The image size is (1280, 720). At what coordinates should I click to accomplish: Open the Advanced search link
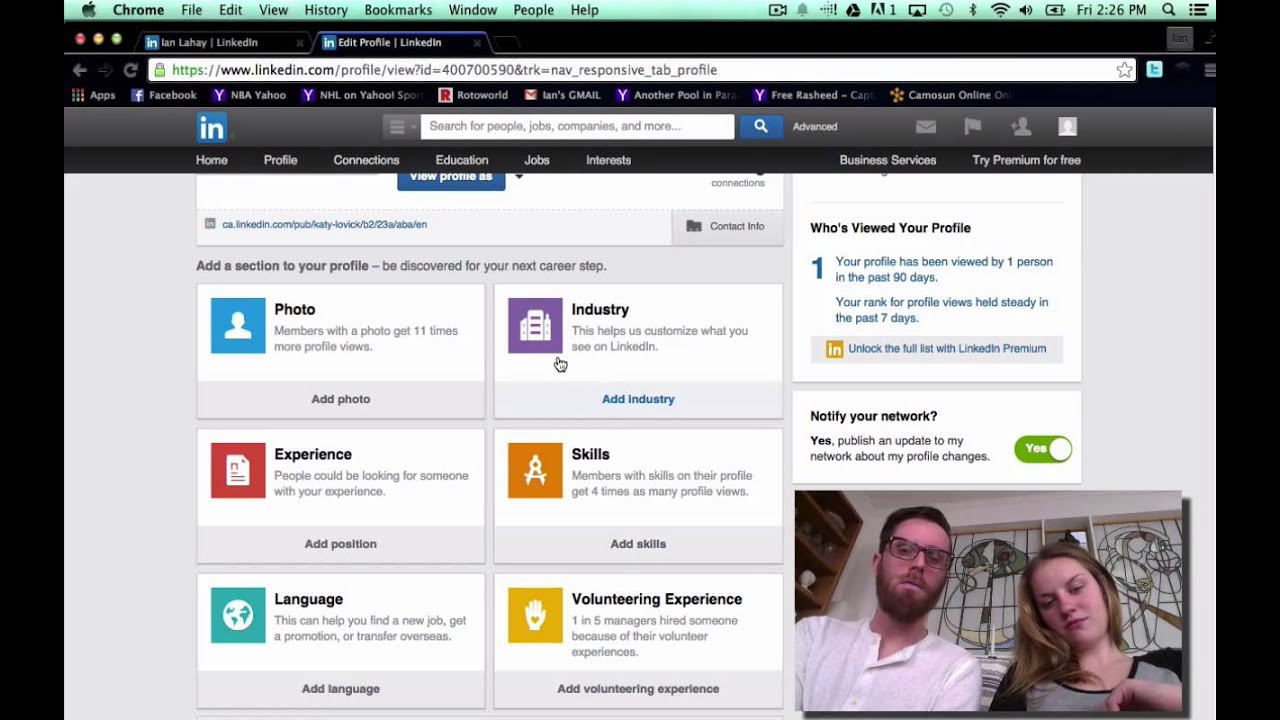tap(815, 127)
